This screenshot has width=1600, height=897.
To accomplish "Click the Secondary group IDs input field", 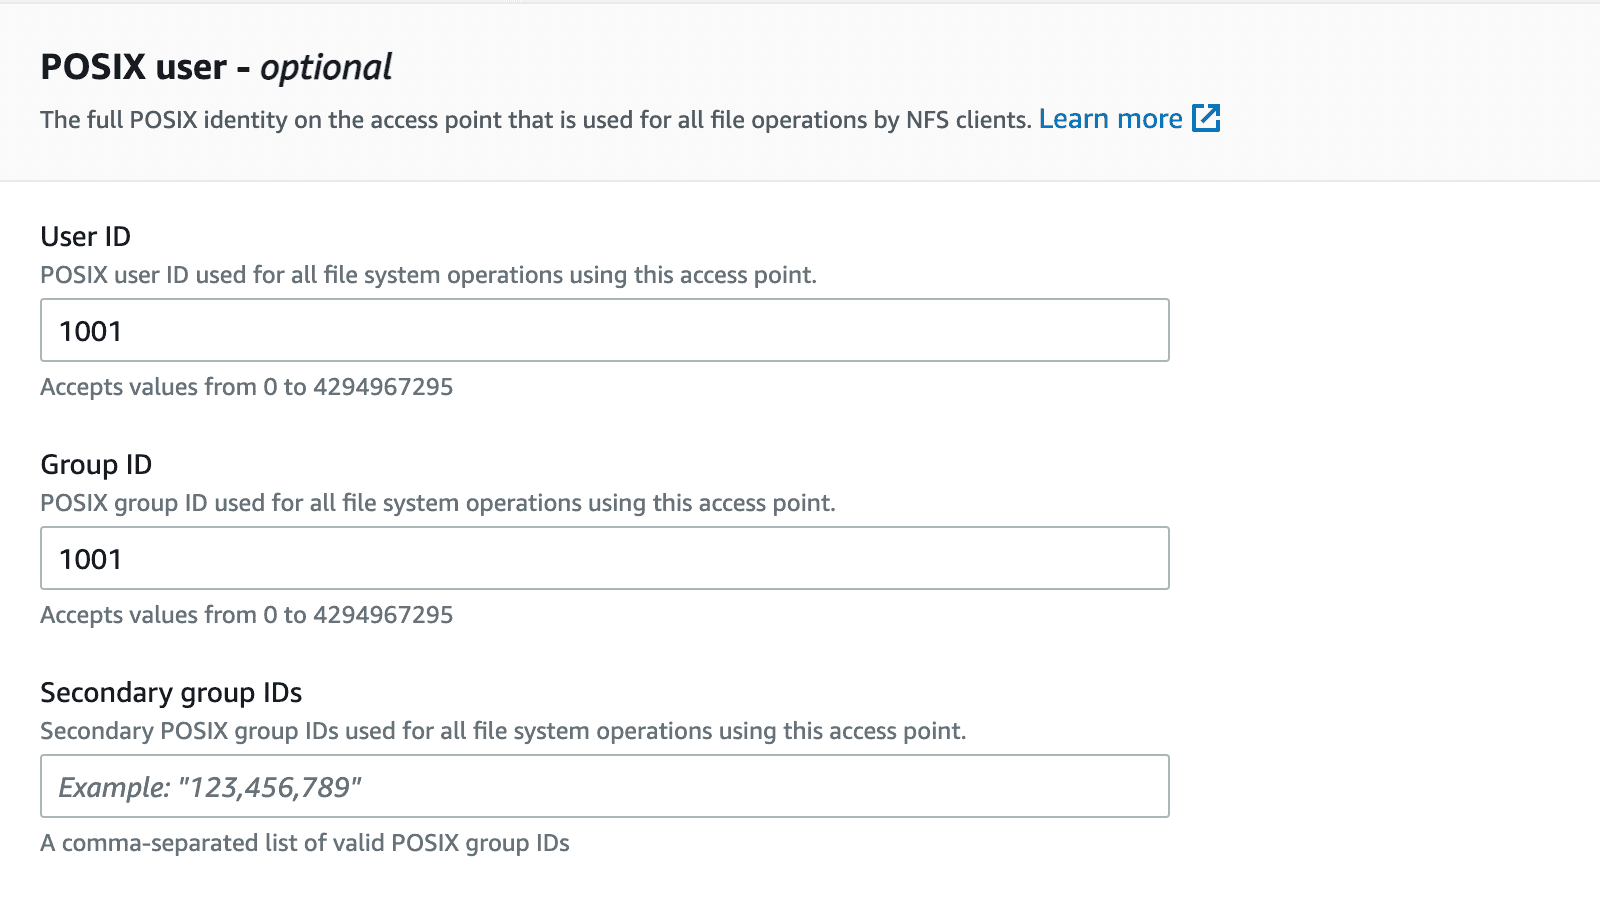I will [x=604, y=786].
